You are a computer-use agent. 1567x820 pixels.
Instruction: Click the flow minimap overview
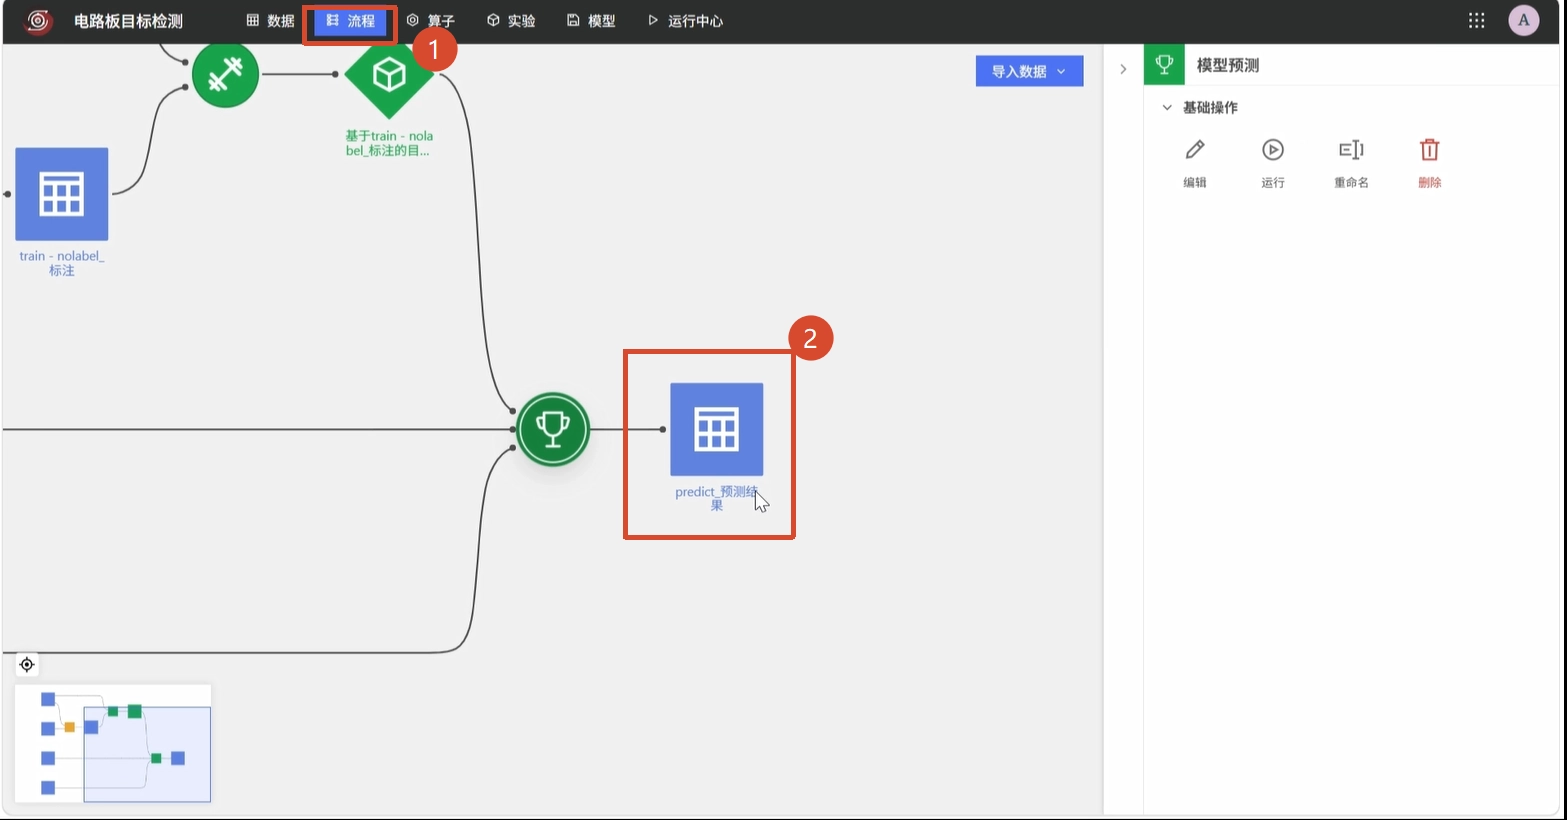pos(113,743)
